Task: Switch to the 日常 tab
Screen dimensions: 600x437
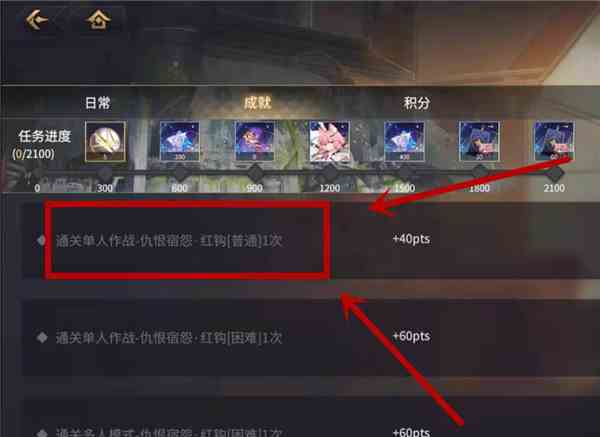Action: coord(98,103)
